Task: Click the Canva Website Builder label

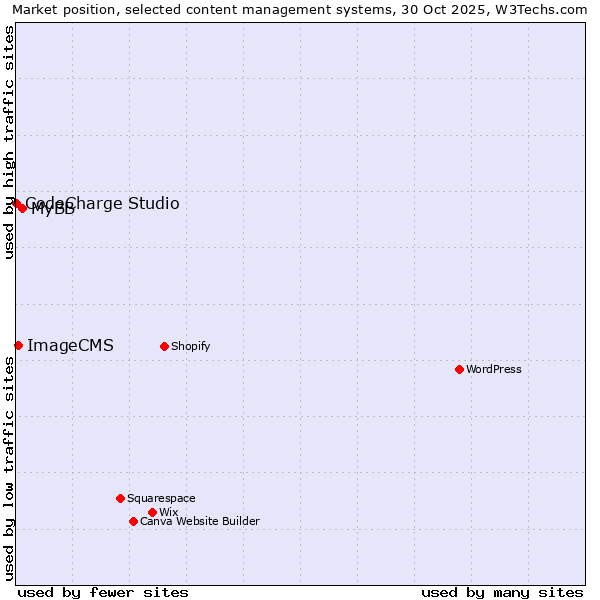Action: [199, 521]
